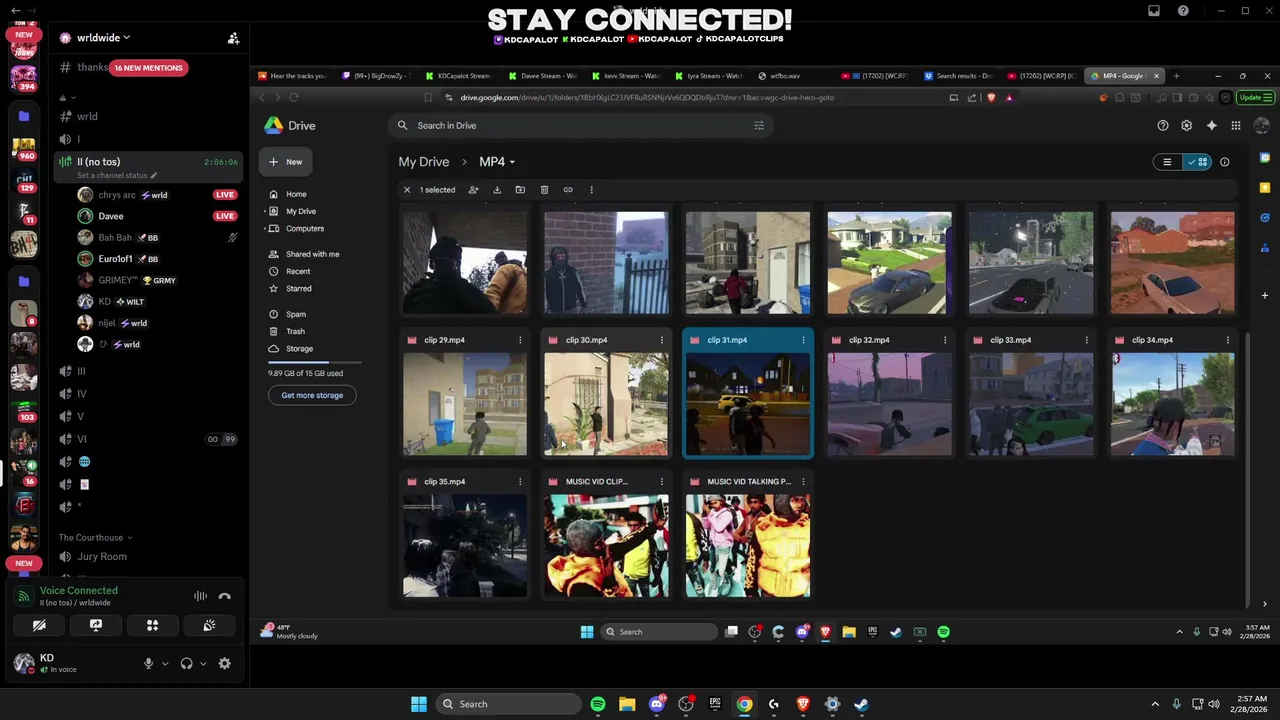Click Share icon in Drive selection toolbar
This screenshot has height=720, width=1280.
(x=473, y=190)
